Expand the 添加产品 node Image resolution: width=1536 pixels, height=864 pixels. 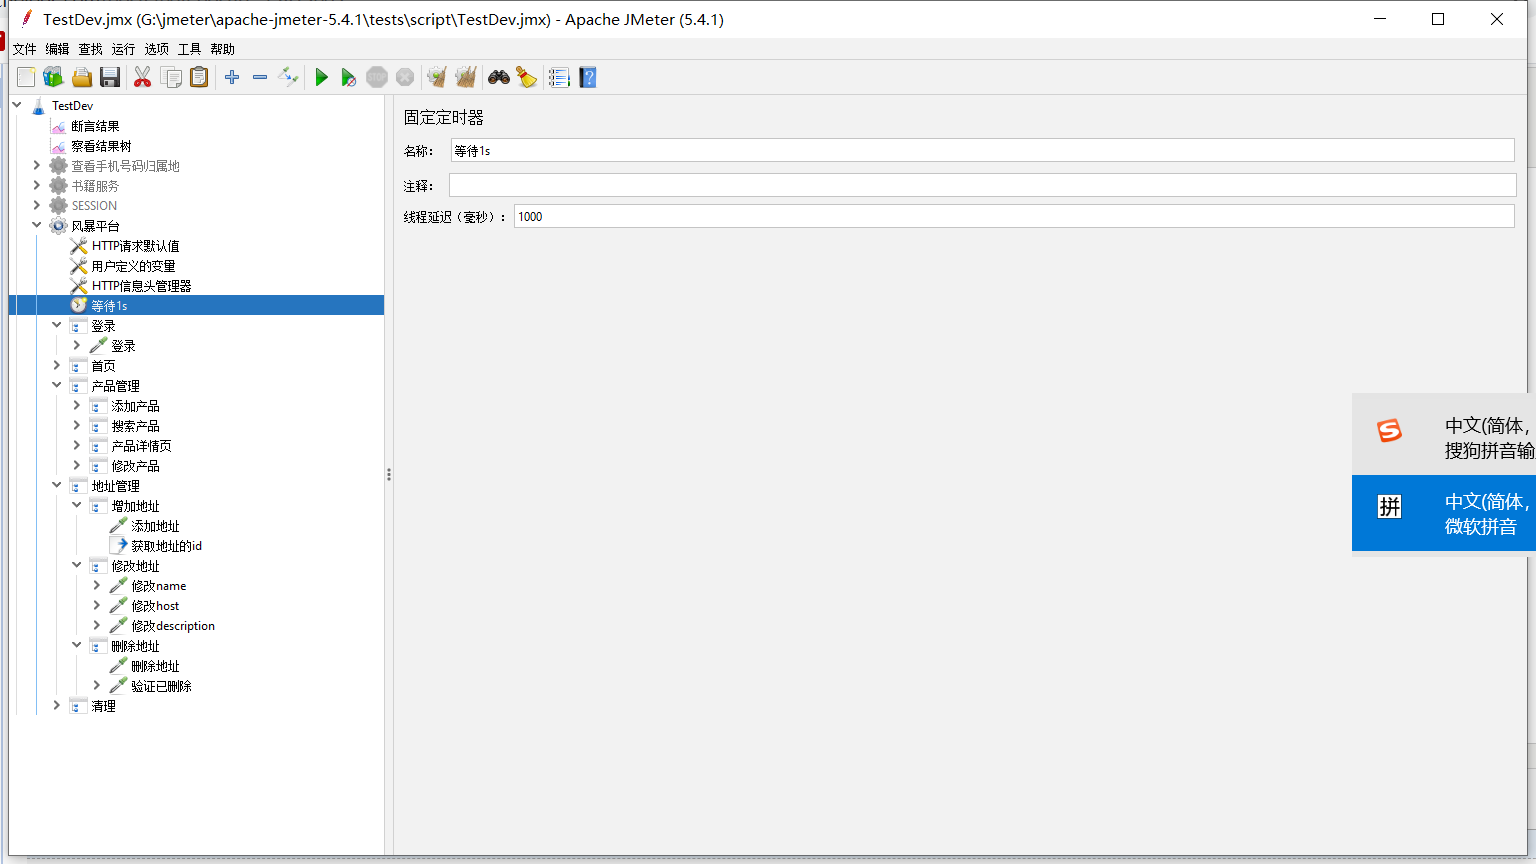pyautogui.click(x=77, y=405)
